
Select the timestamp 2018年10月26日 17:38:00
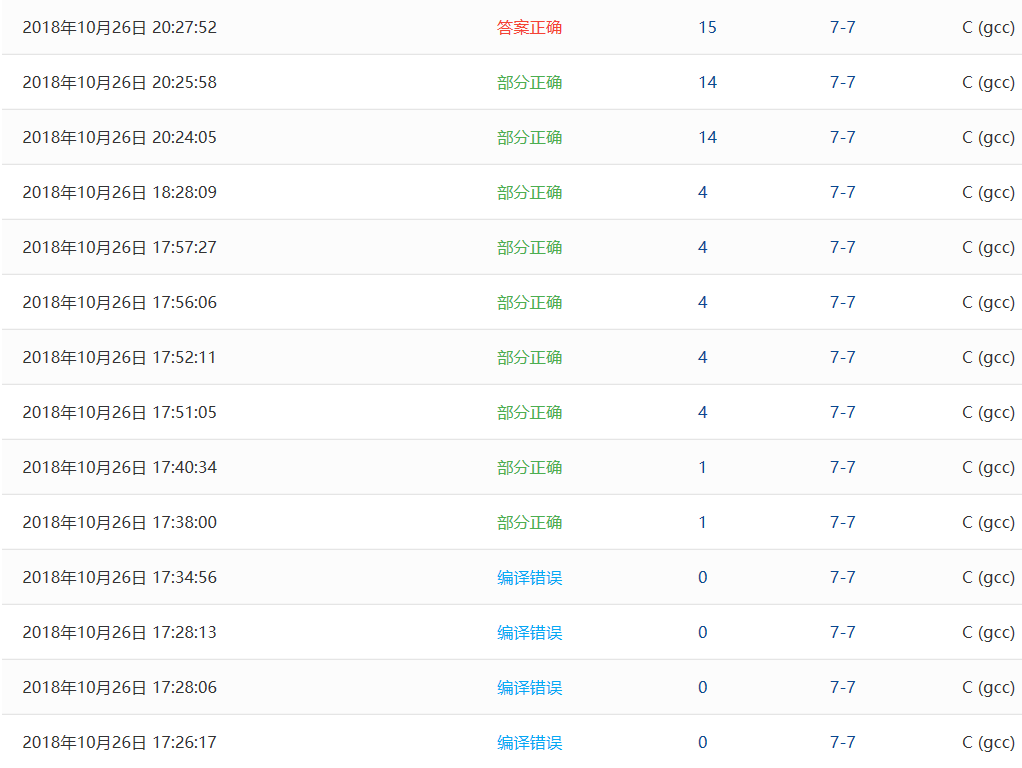(119, 522)
